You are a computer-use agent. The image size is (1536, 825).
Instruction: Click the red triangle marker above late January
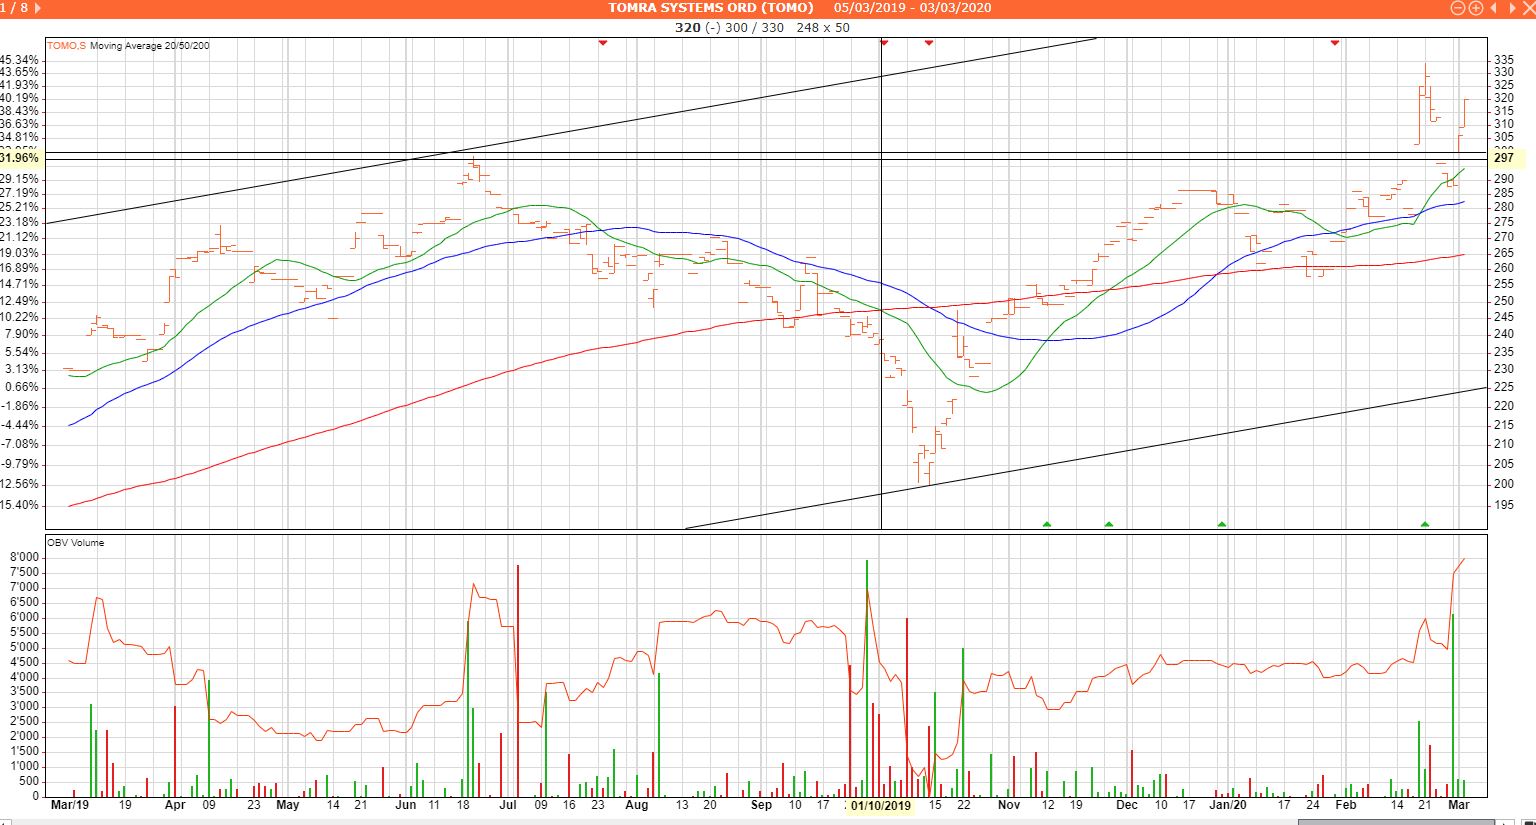click(x=1335, y=43)
